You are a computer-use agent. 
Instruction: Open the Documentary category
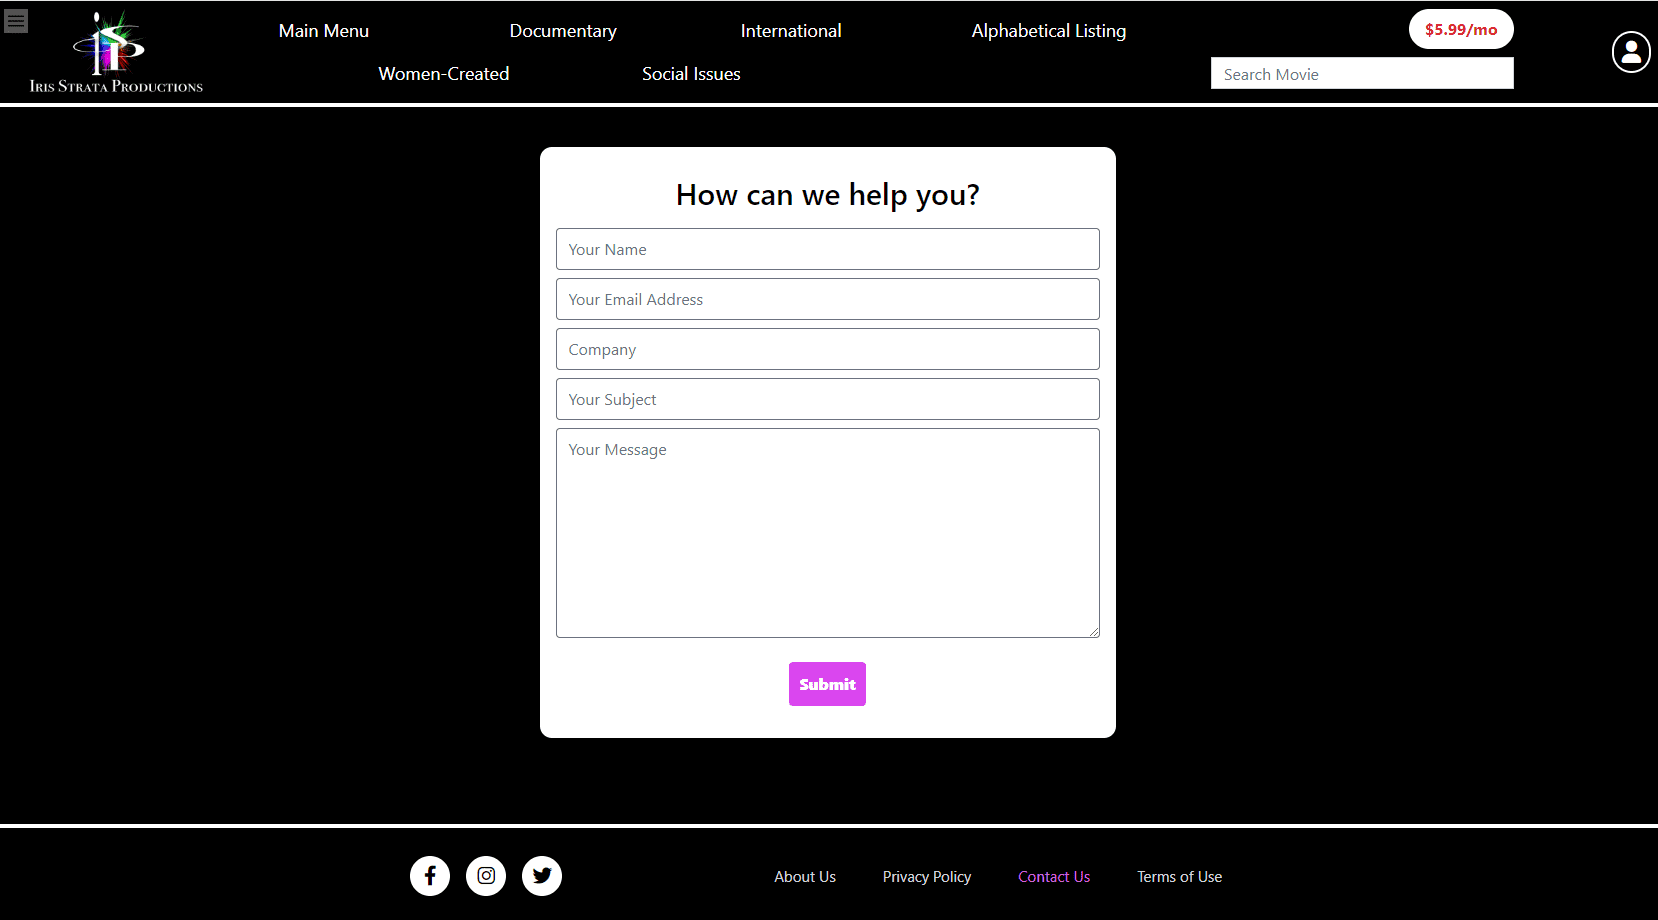(563, 31)
